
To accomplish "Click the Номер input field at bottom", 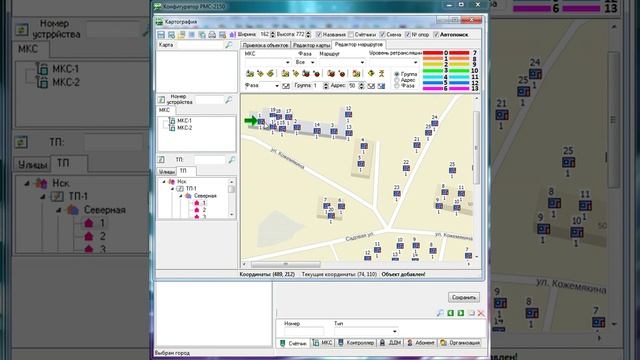I will (x=304, y=331).
